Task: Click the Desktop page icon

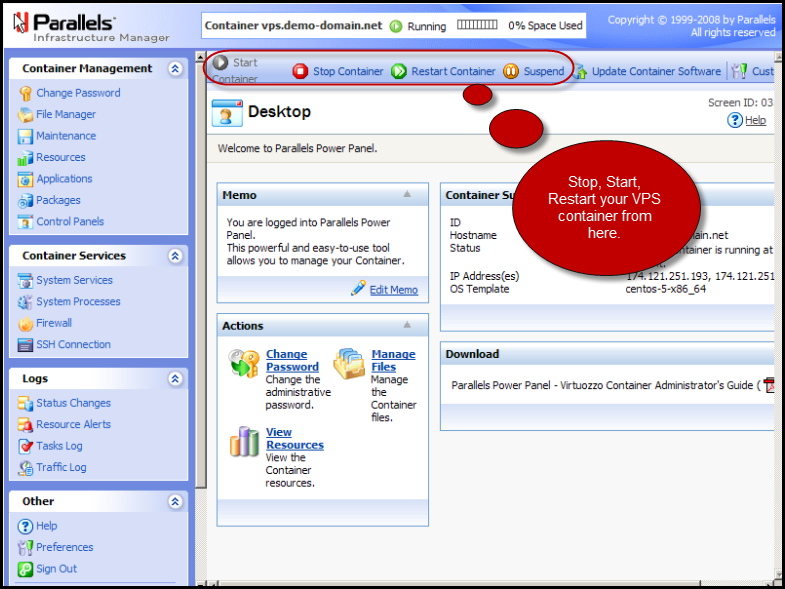Action: point(227,112)
